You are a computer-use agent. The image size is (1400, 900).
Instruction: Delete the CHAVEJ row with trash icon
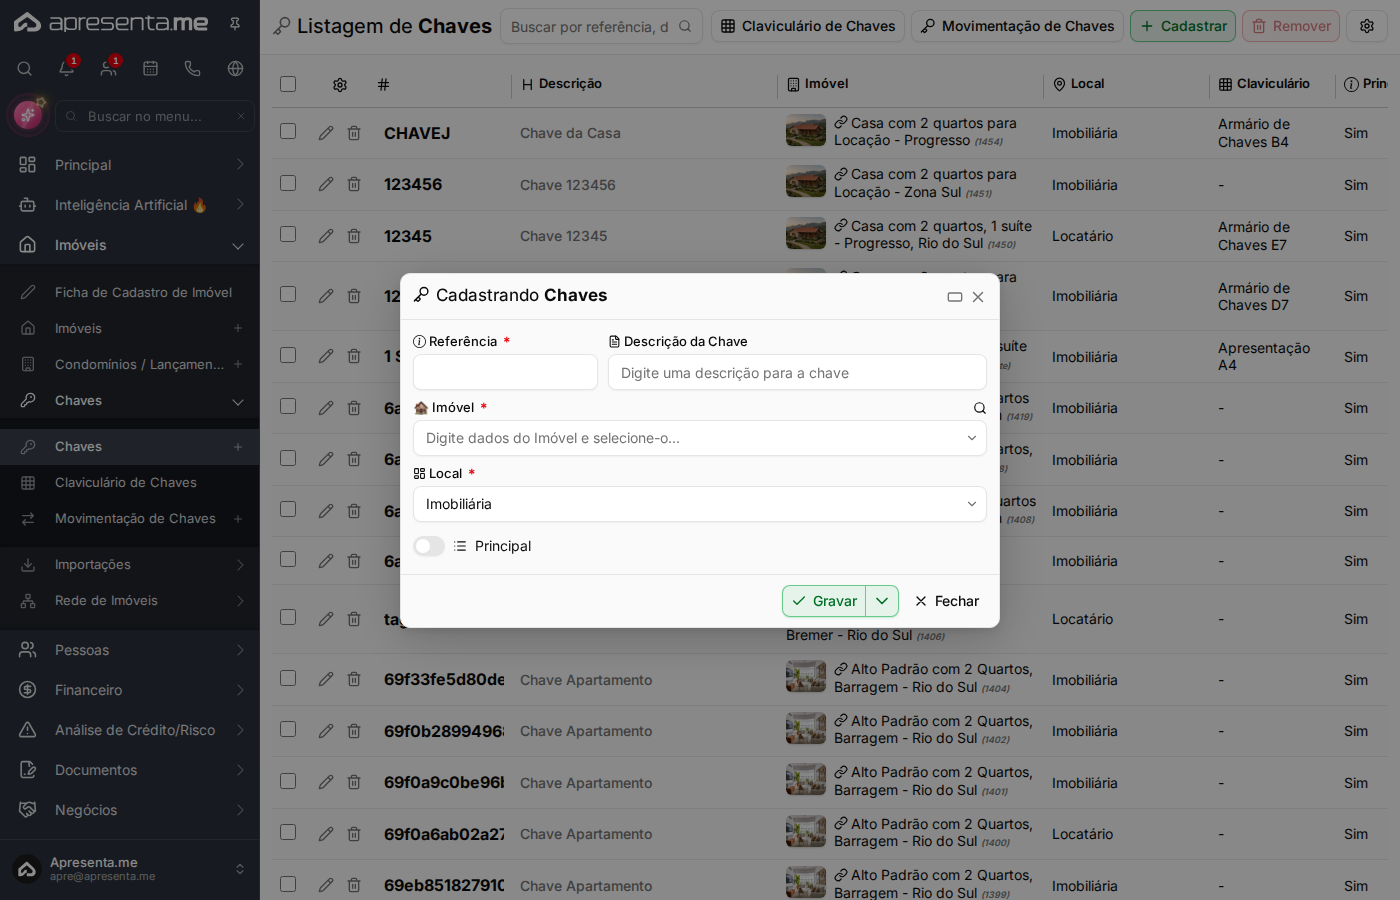pyautogui.click(x=354, y=133)
